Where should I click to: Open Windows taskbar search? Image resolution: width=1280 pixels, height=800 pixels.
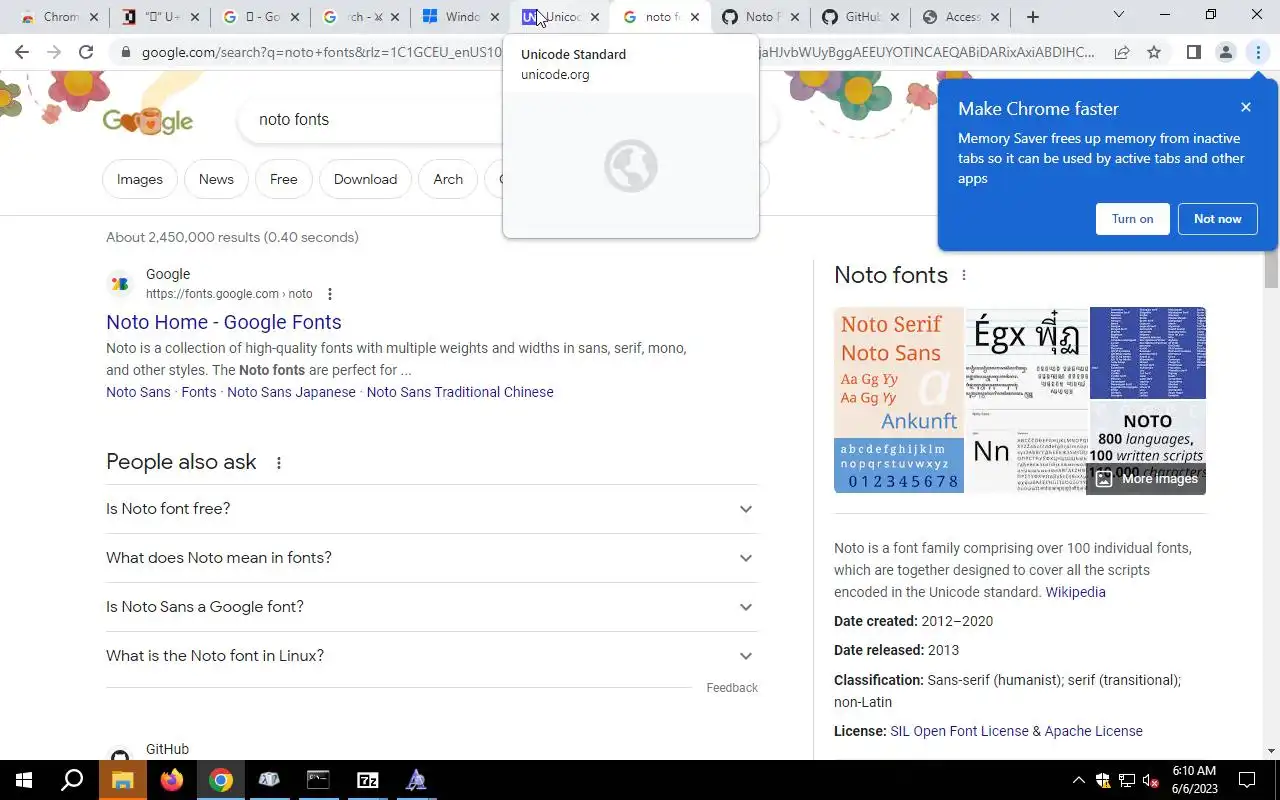[72, 780]
